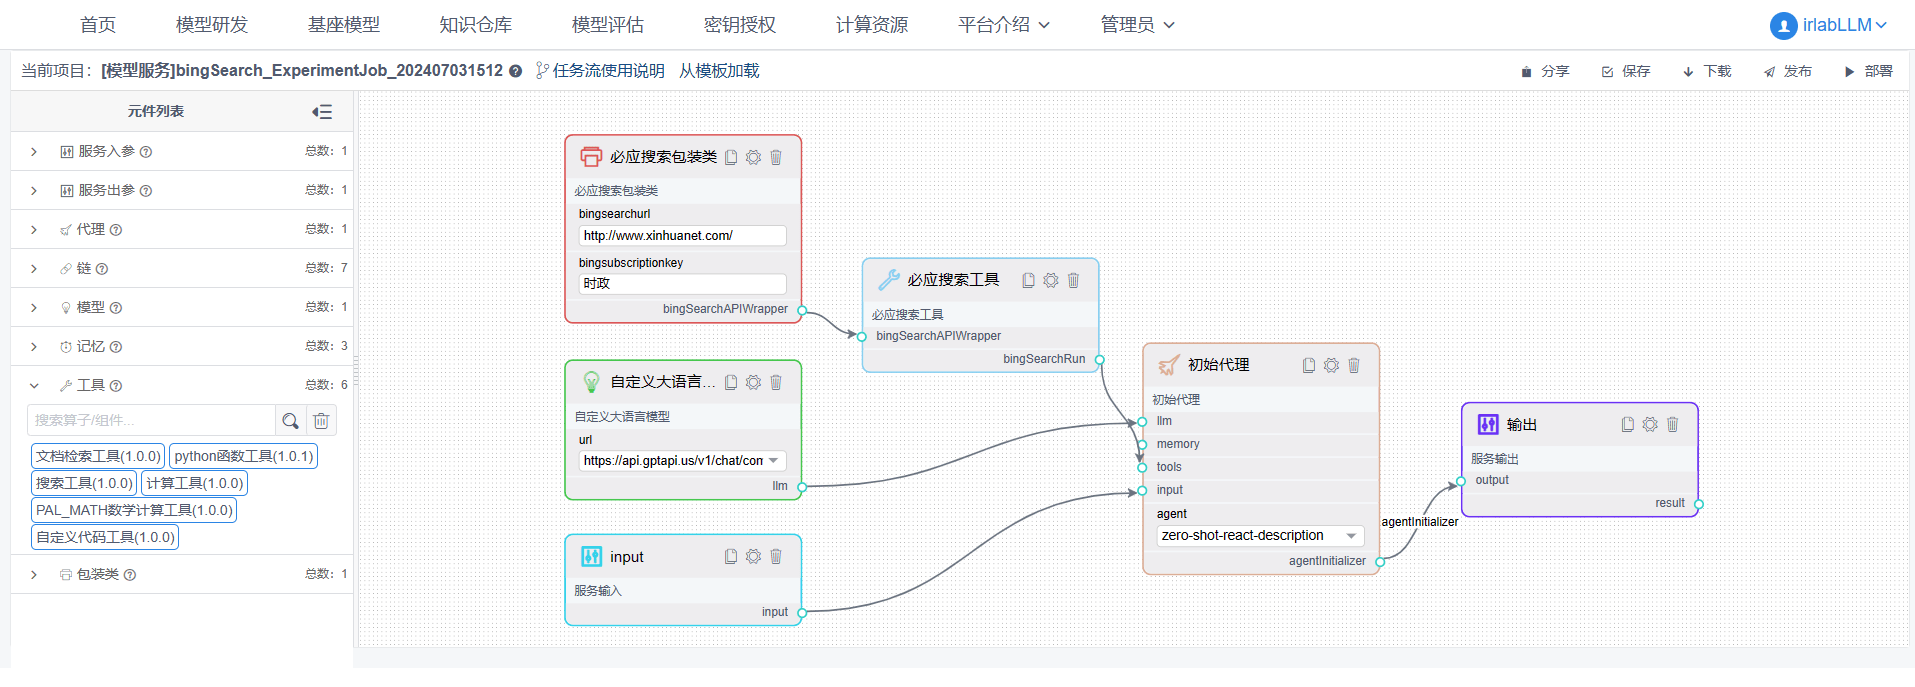Collapse the 工具 category

[x=34, y=386]
